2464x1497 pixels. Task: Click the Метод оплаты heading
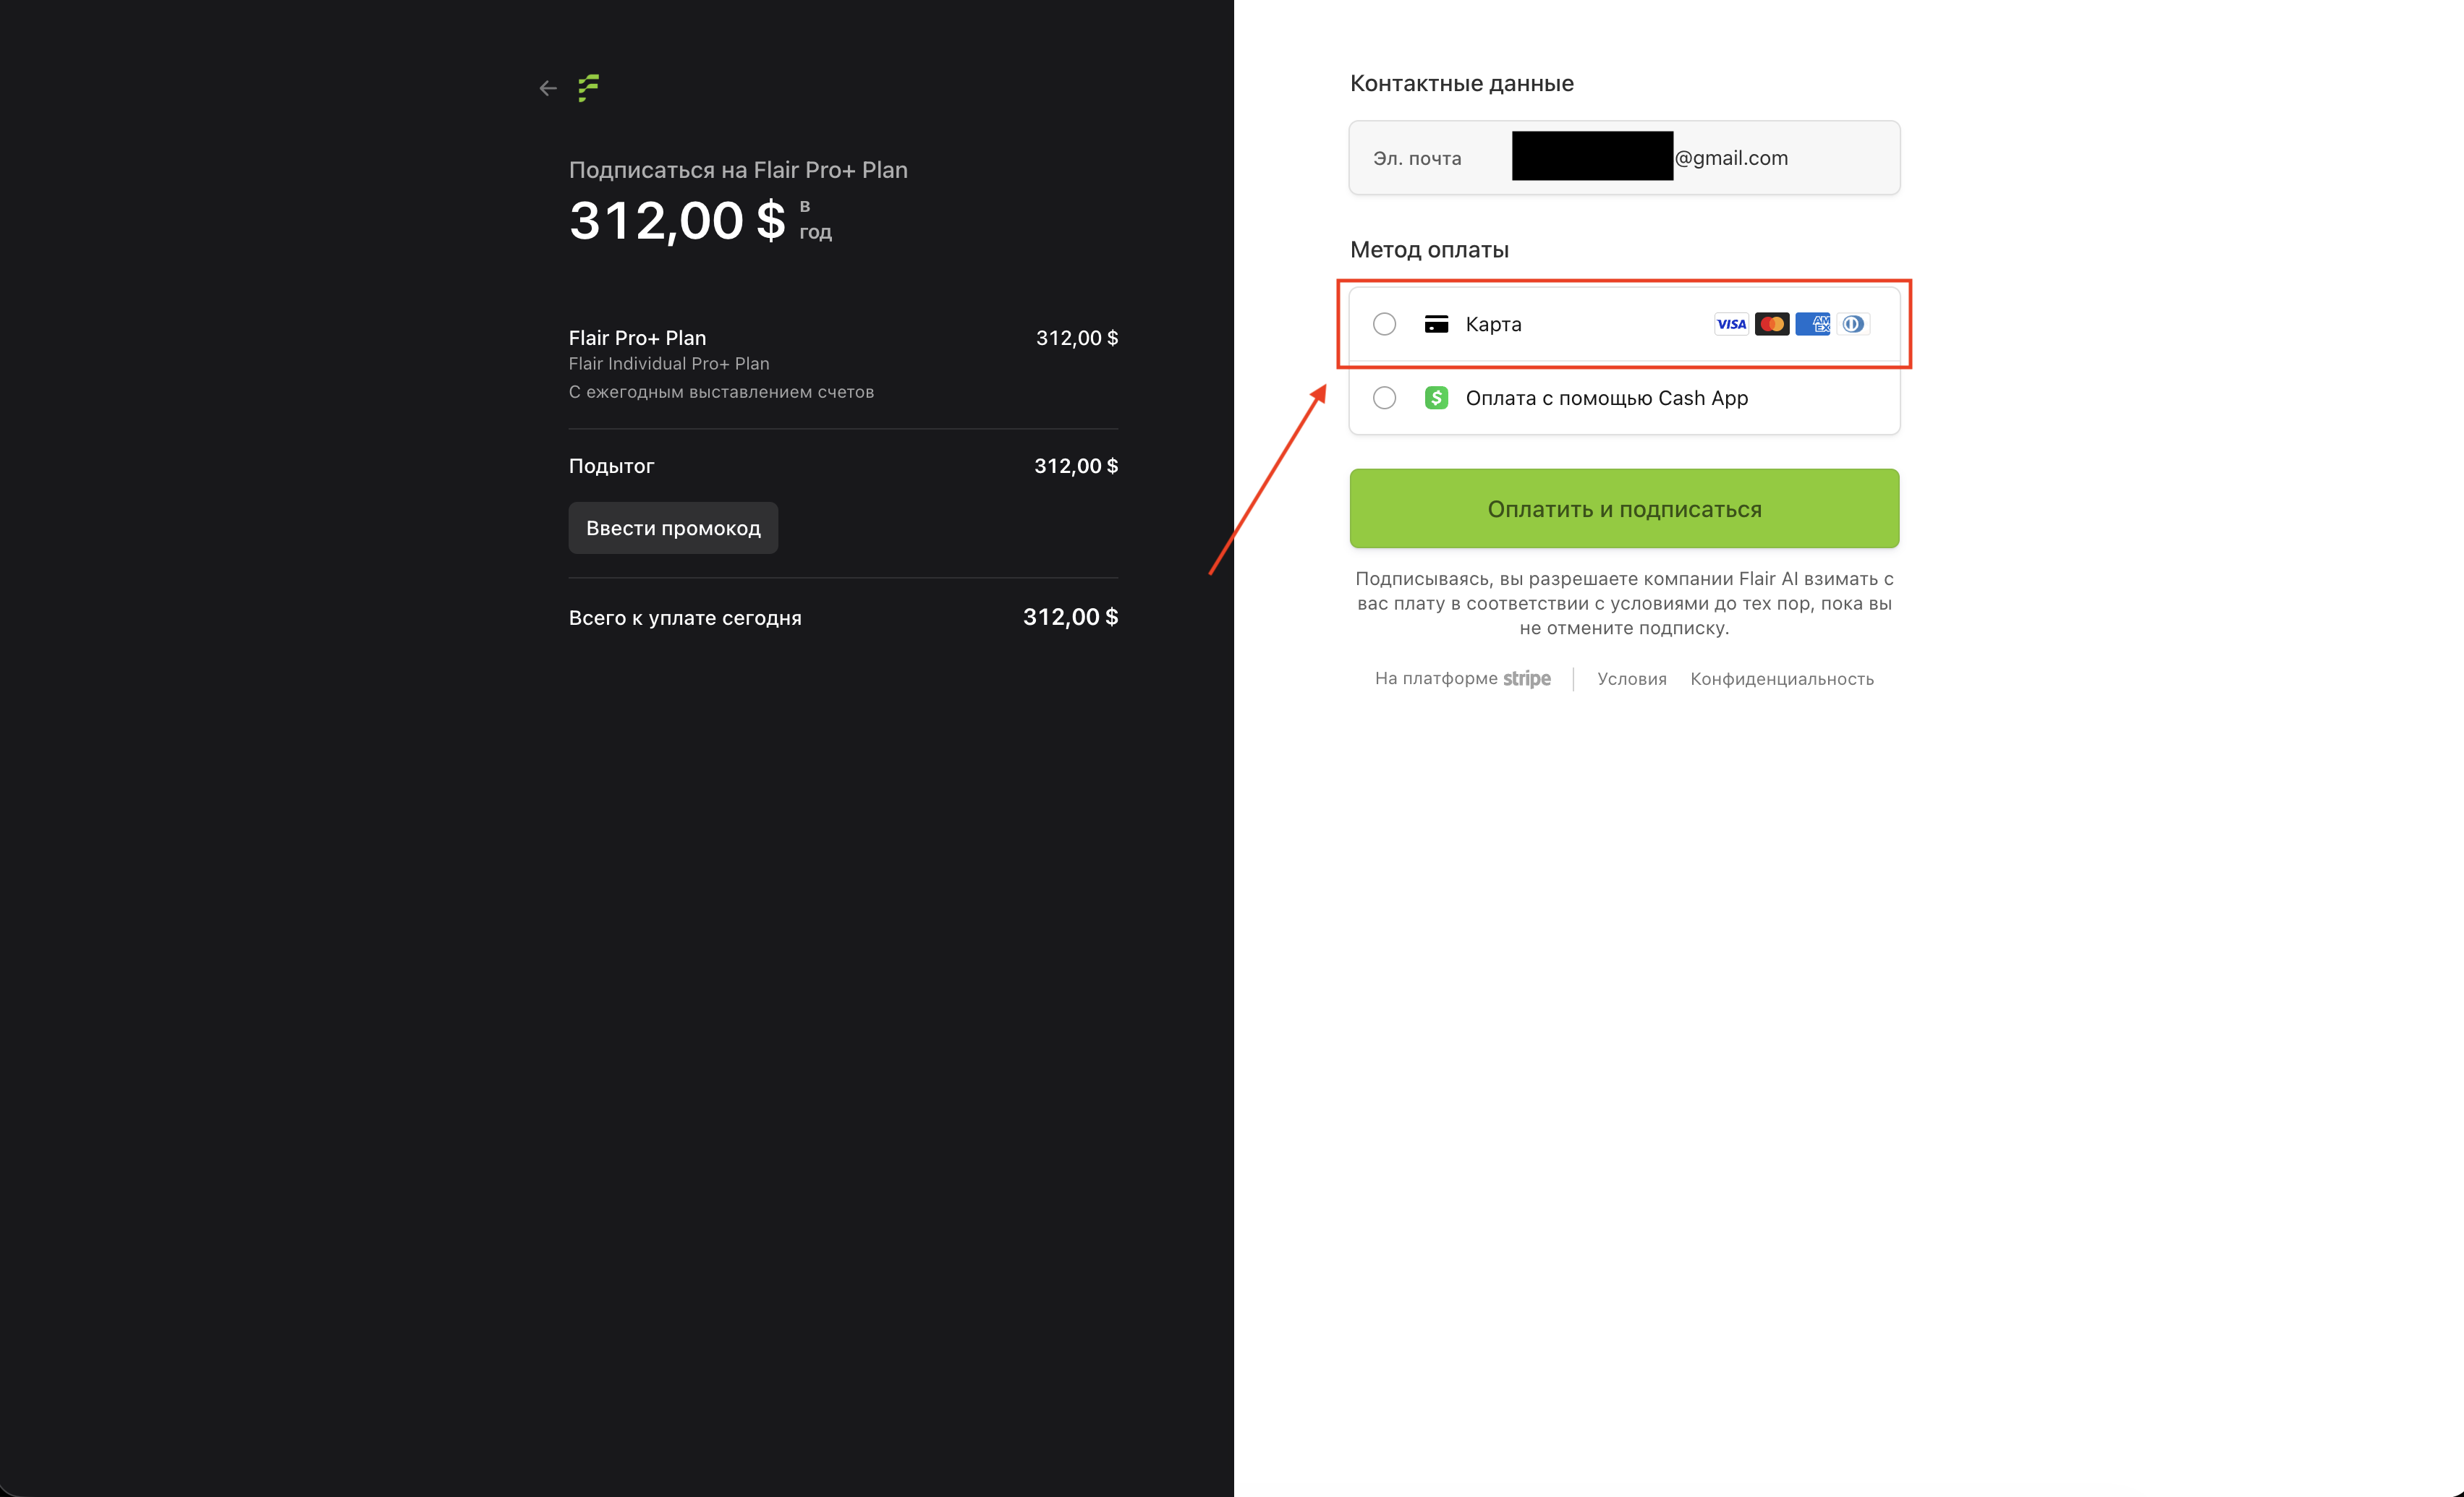pyautogui.click(x=1429, y=250)
